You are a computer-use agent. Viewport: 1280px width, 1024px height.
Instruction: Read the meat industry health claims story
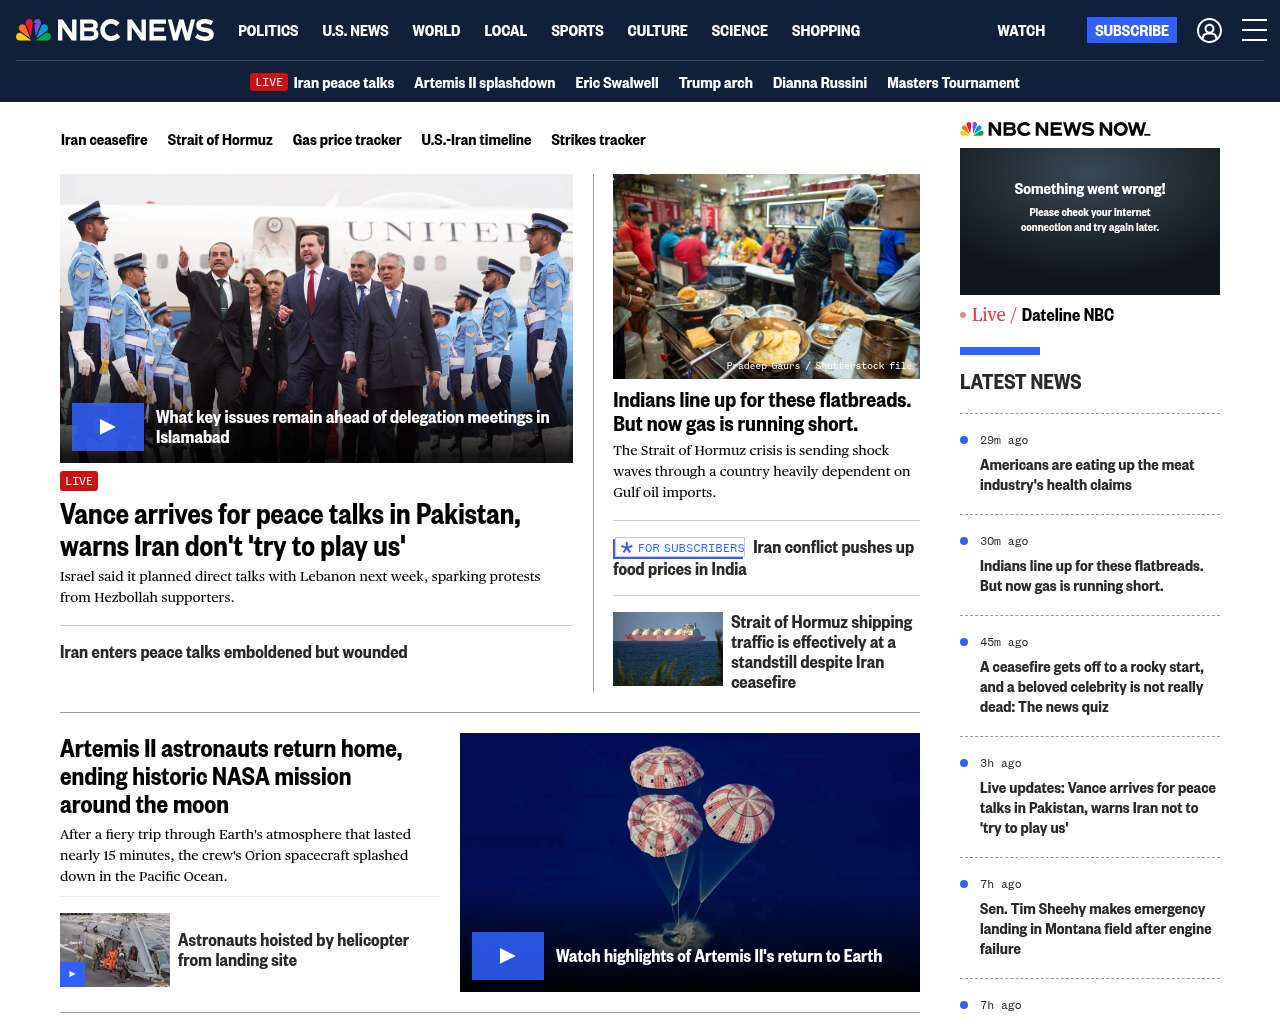click(x=1086, y=475)
